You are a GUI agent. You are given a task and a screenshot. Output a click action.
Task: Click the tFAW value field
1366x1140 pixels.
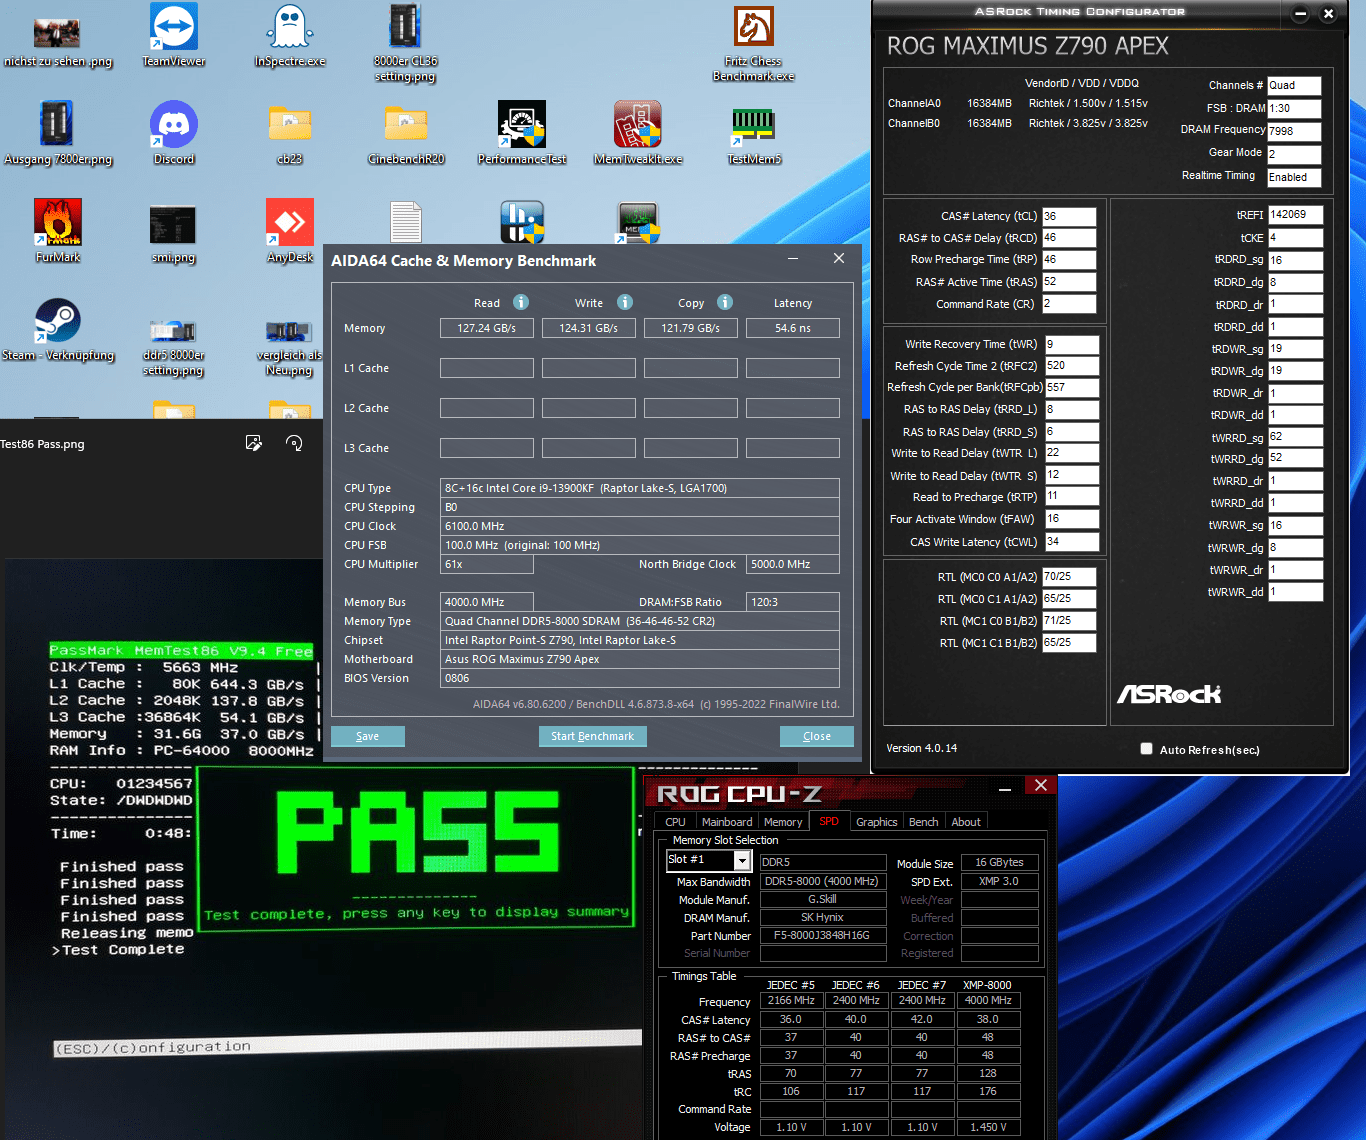tap(1072, 519)
